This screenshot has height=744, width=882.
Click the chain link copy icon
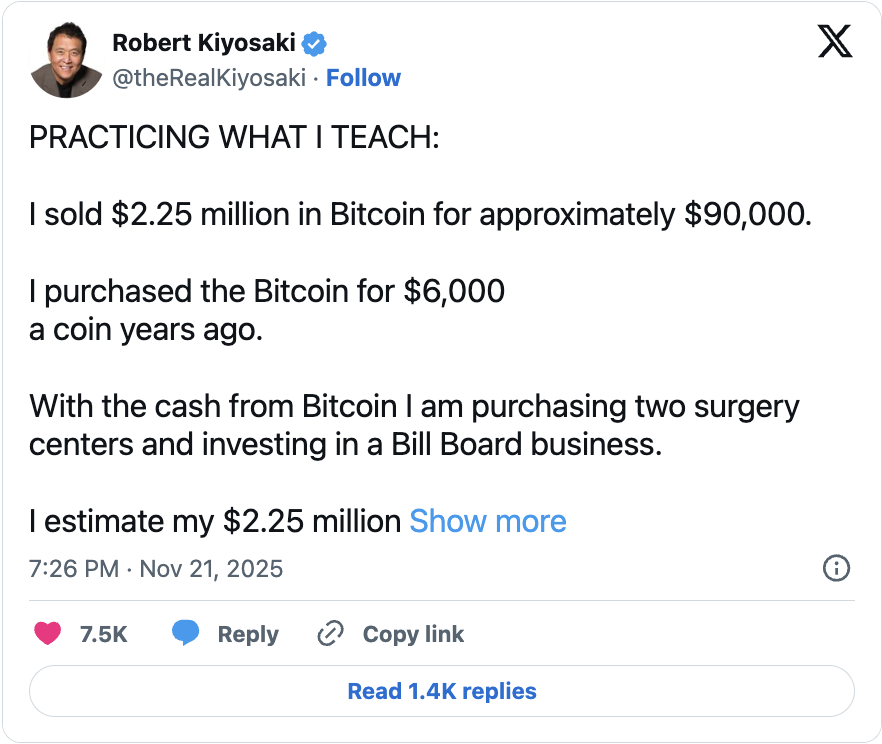point(330,633)
